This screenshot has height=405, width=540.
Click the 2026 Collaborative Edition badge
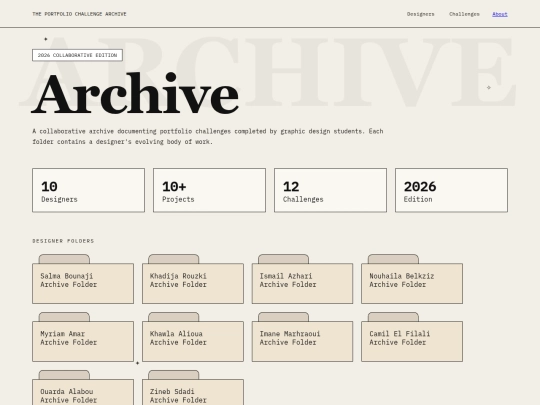(x=77, y=55)
